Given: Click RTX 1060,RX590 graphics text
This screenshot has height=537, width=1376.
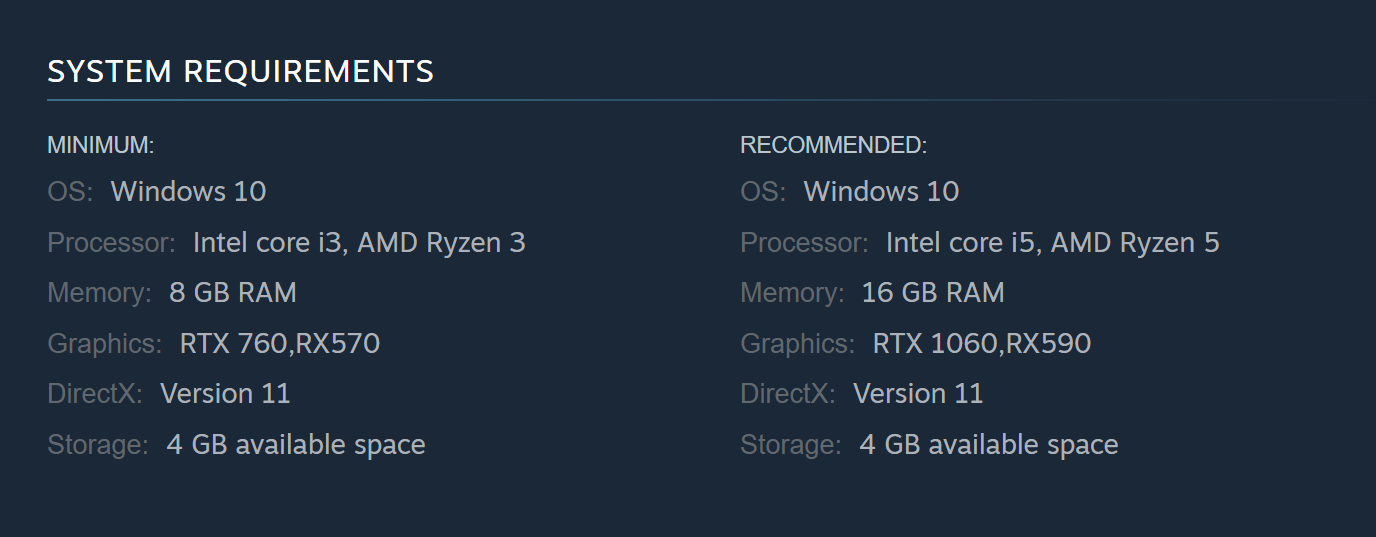Looking at the screenshot, I should 982,344.
